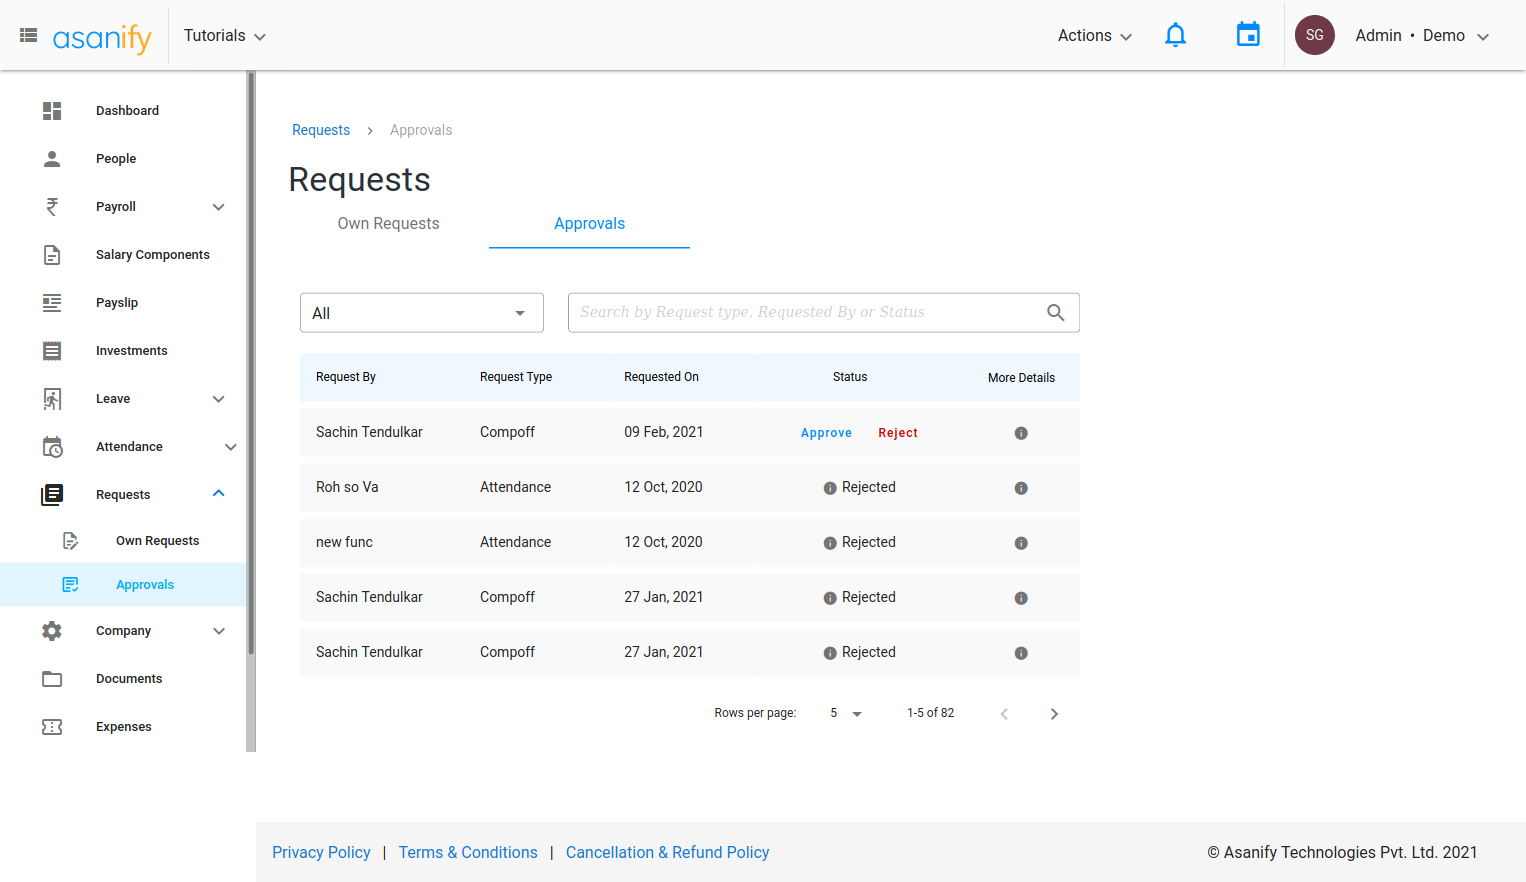The image size is (1526, 882).
Task: Change the rows per page dropdown
Action: (x=845, y=714)
